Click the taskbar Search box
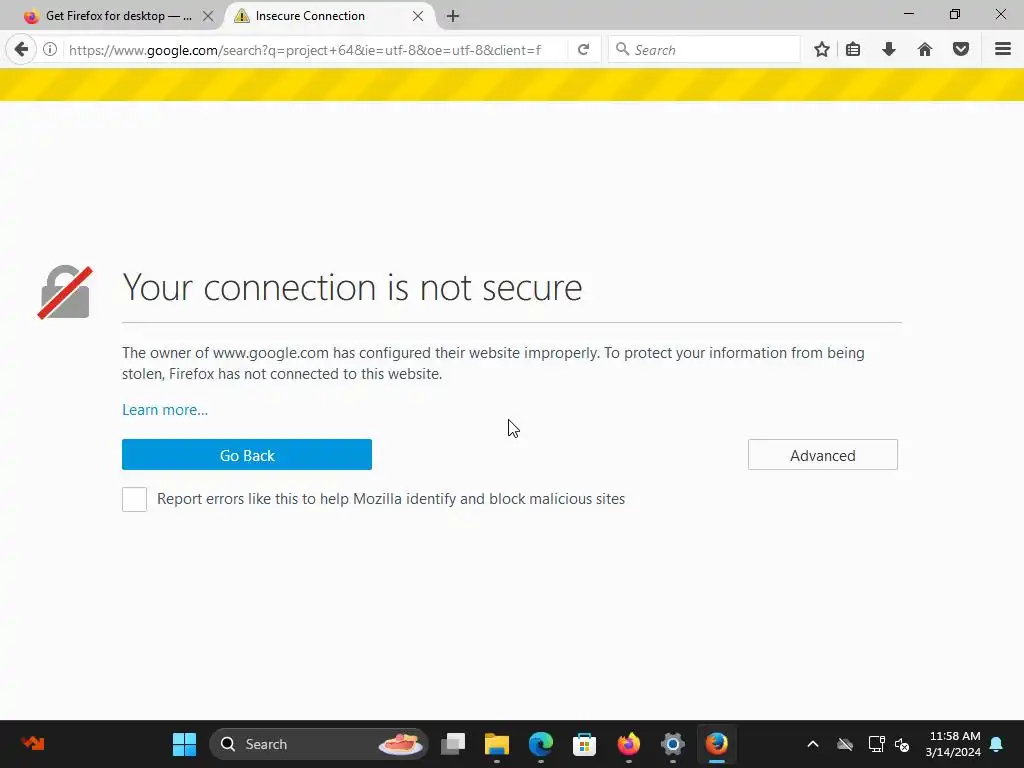1024x768 pixels. [x=319, y=744]
